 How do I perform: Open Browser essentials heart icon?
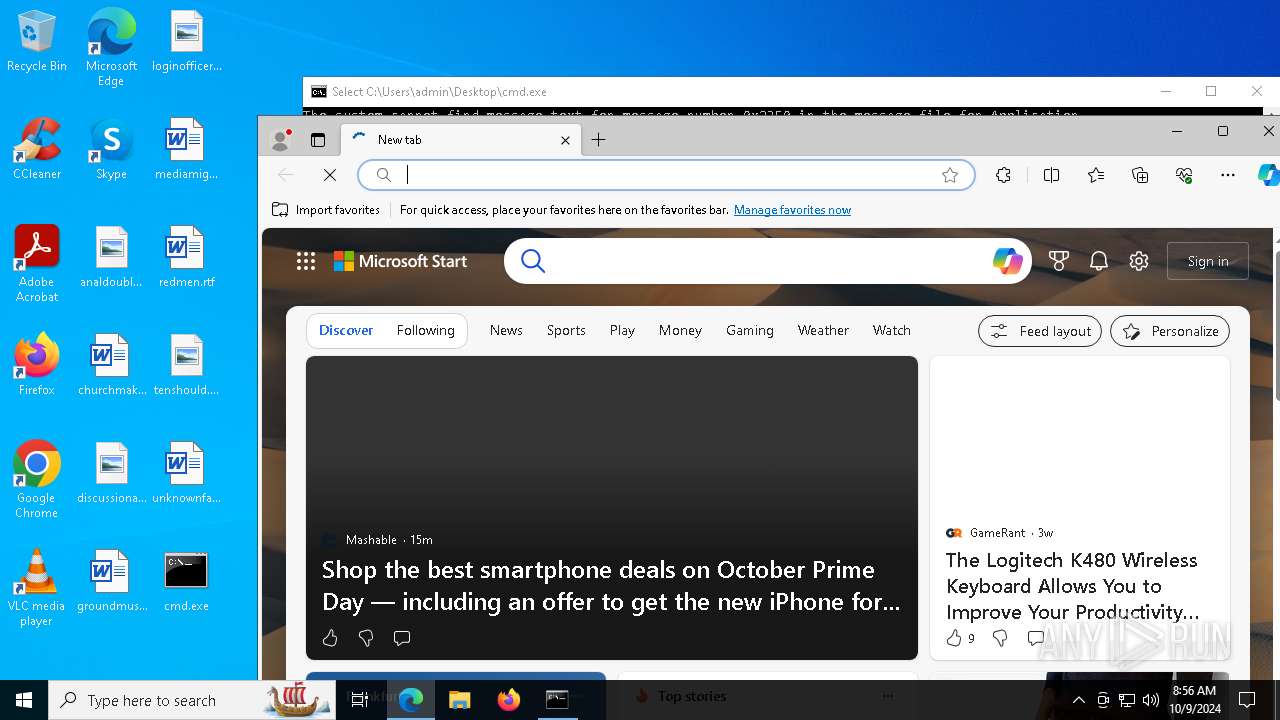(1184, 175)
